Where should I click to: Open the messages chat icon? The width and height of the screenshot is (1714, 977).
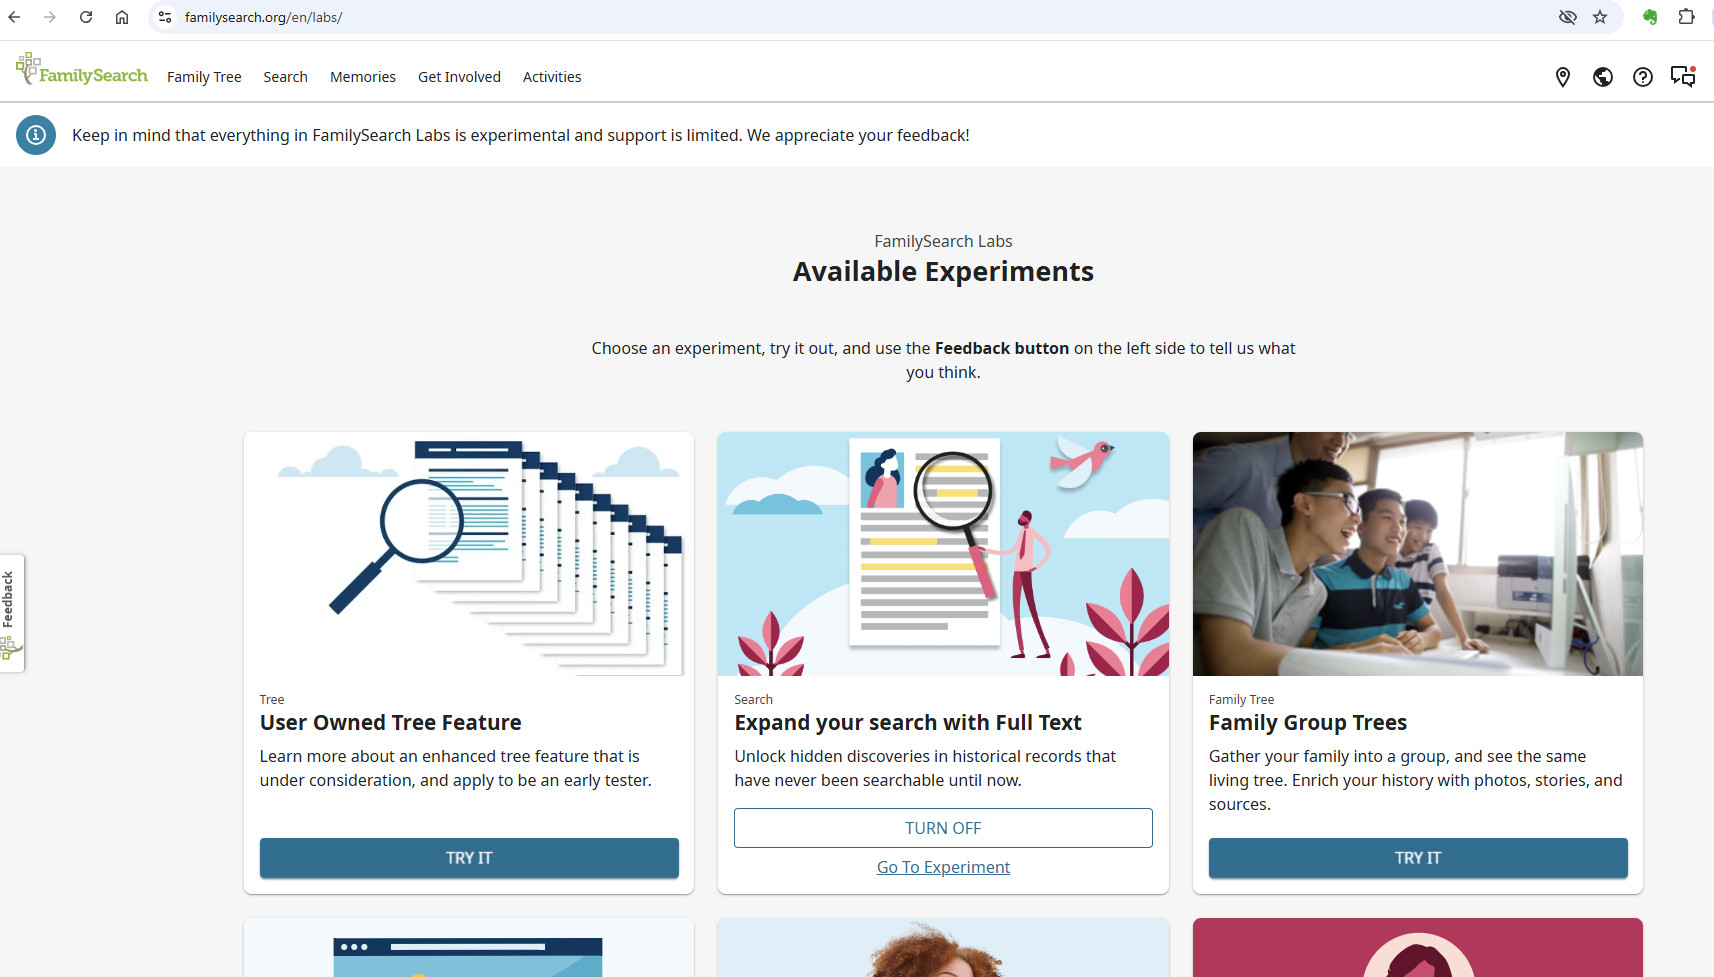tap(1683, 77)
